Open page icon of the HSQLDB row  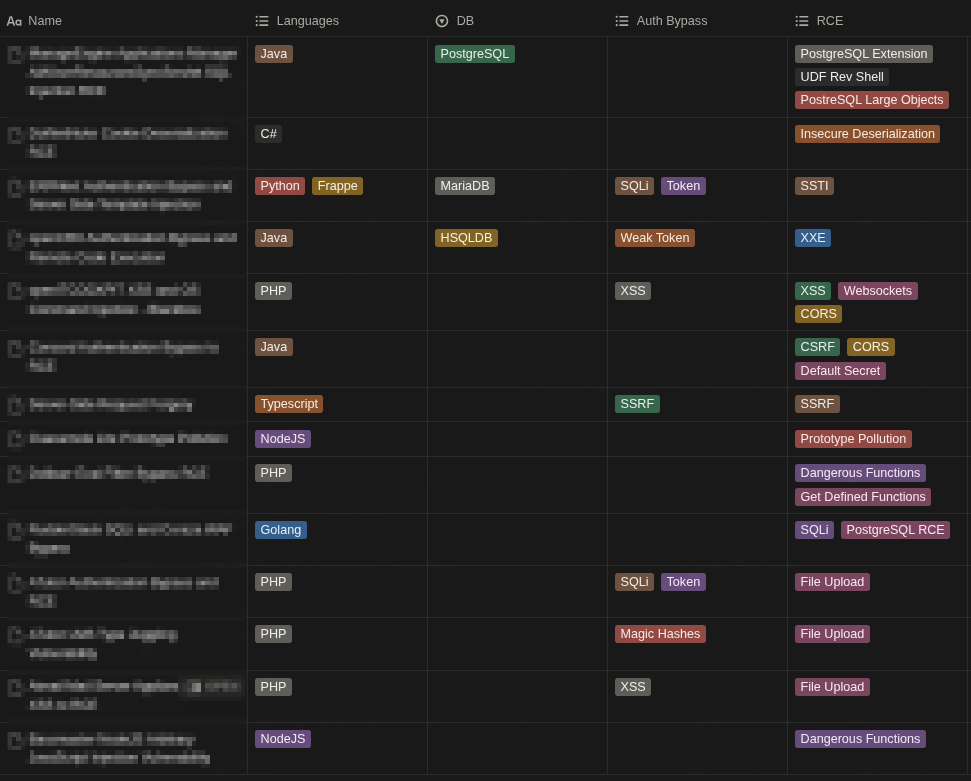point(15,239)
